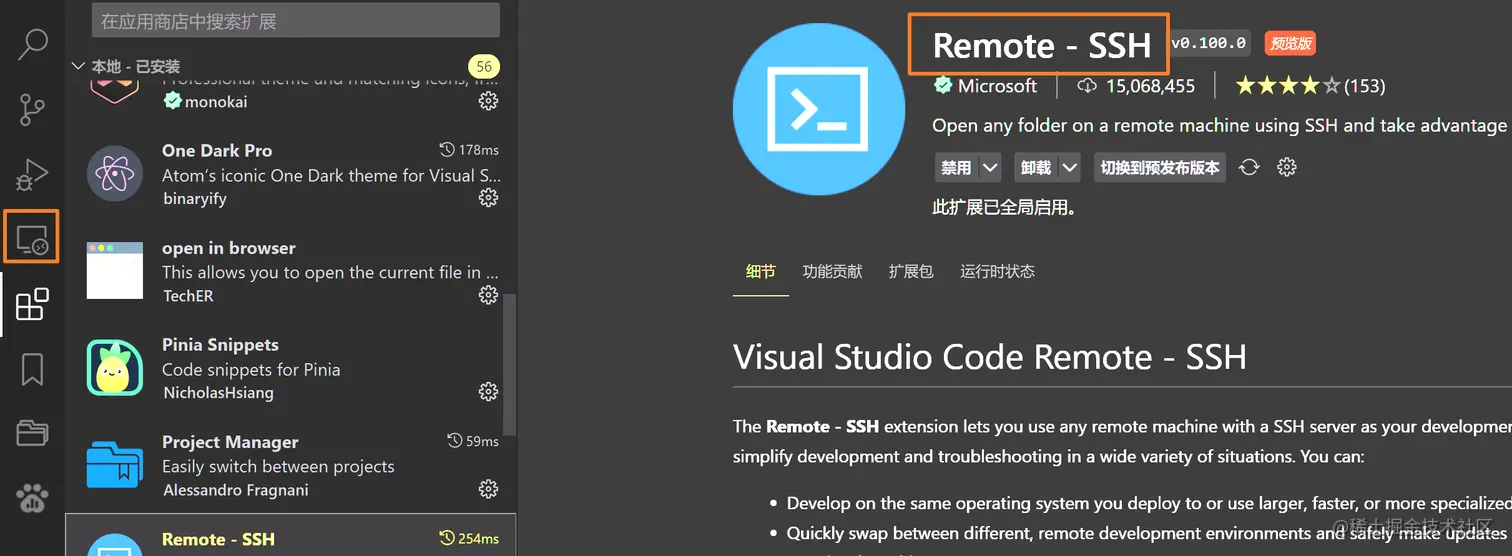Click the download cloud icon by install count

pos(1087,86)
